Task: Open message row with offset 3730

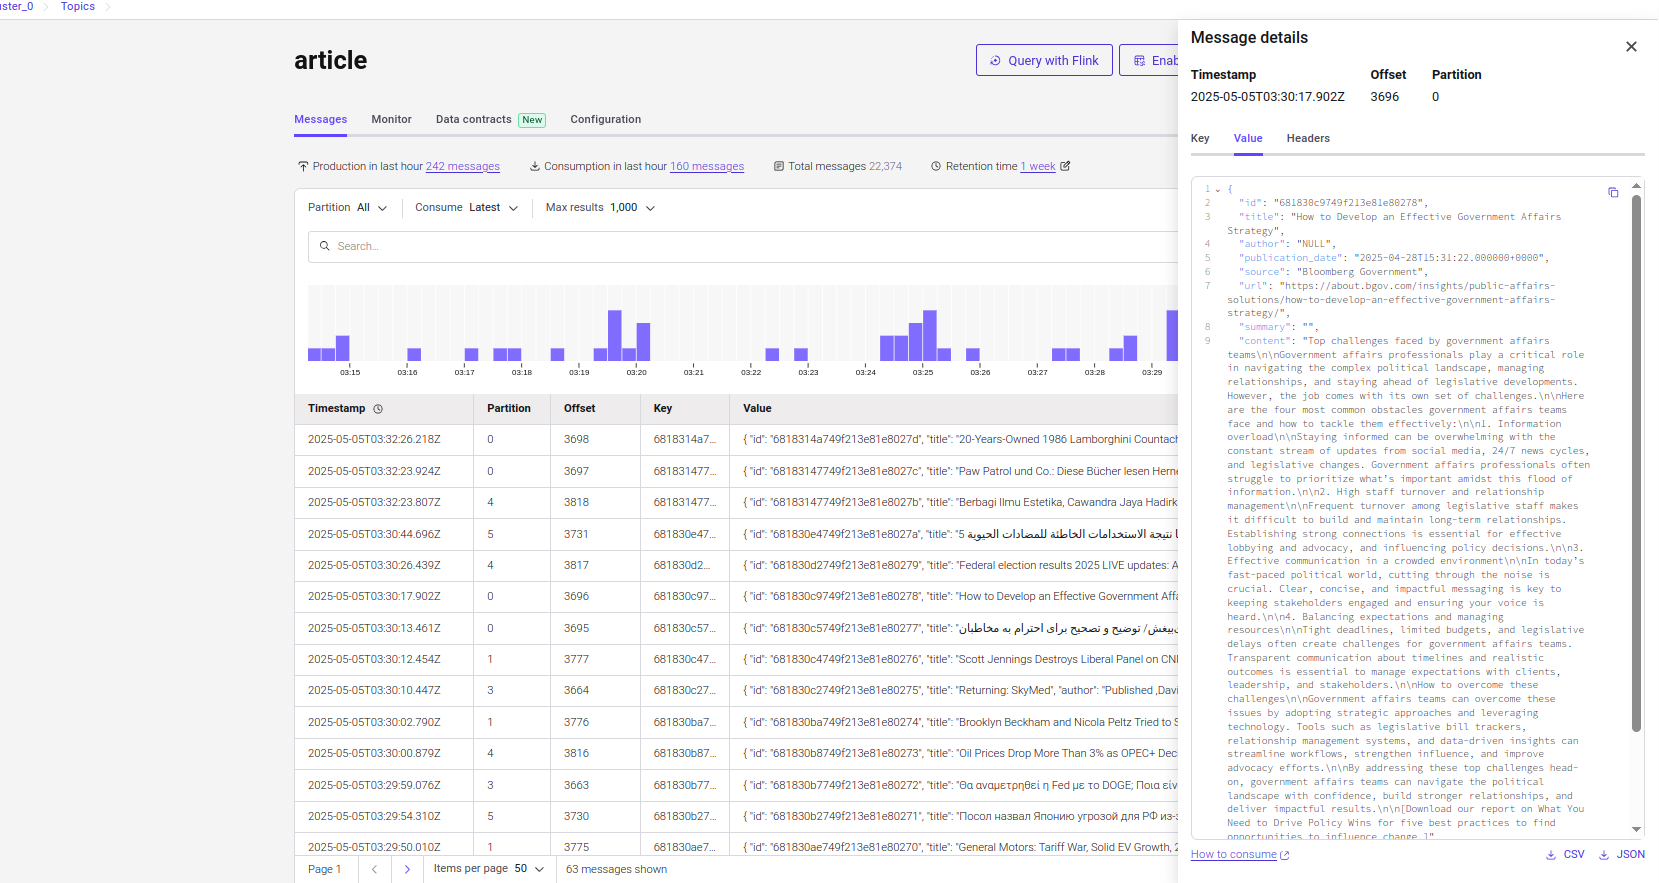Action: point(736,816)
